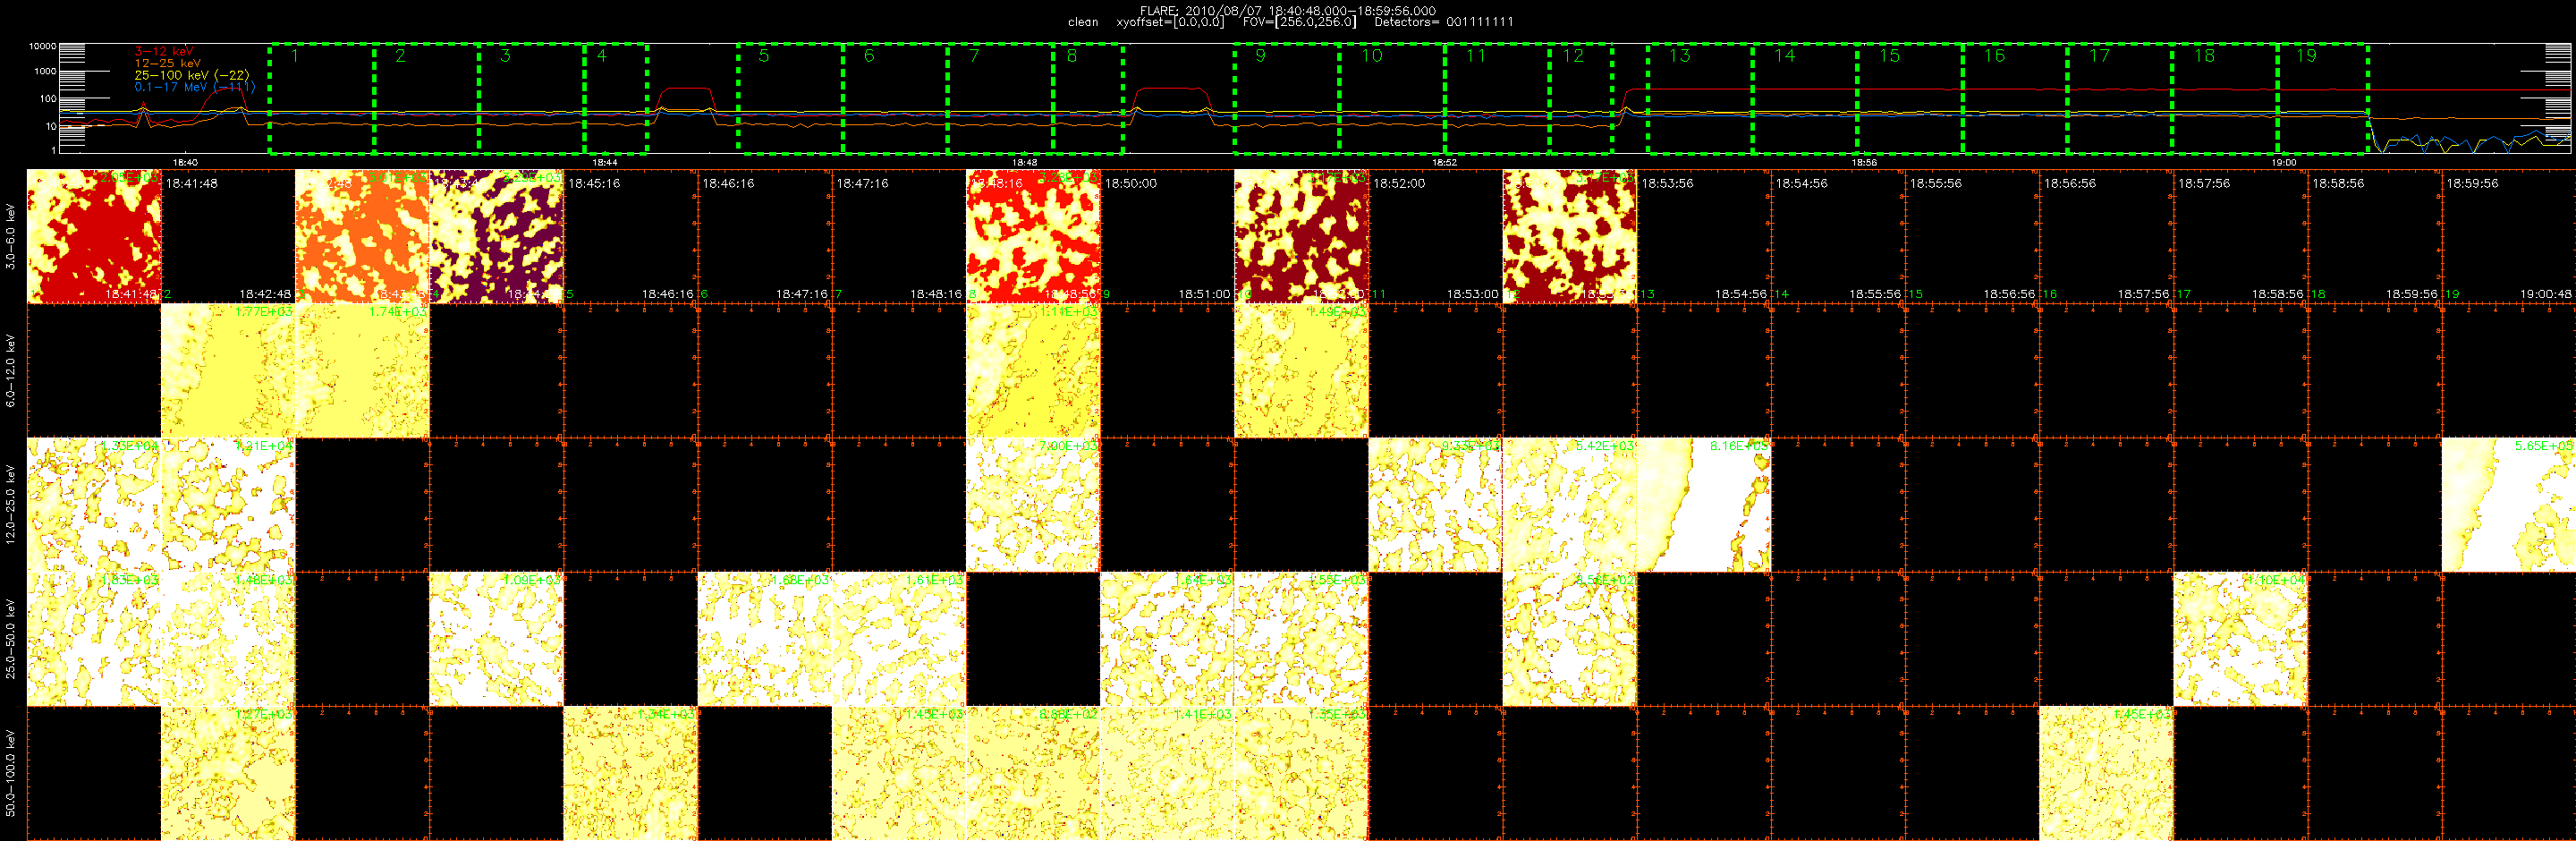Click the '25.0-50.0 keV' row label
Screen dimensions: 2576x841
tap(11, 639)
